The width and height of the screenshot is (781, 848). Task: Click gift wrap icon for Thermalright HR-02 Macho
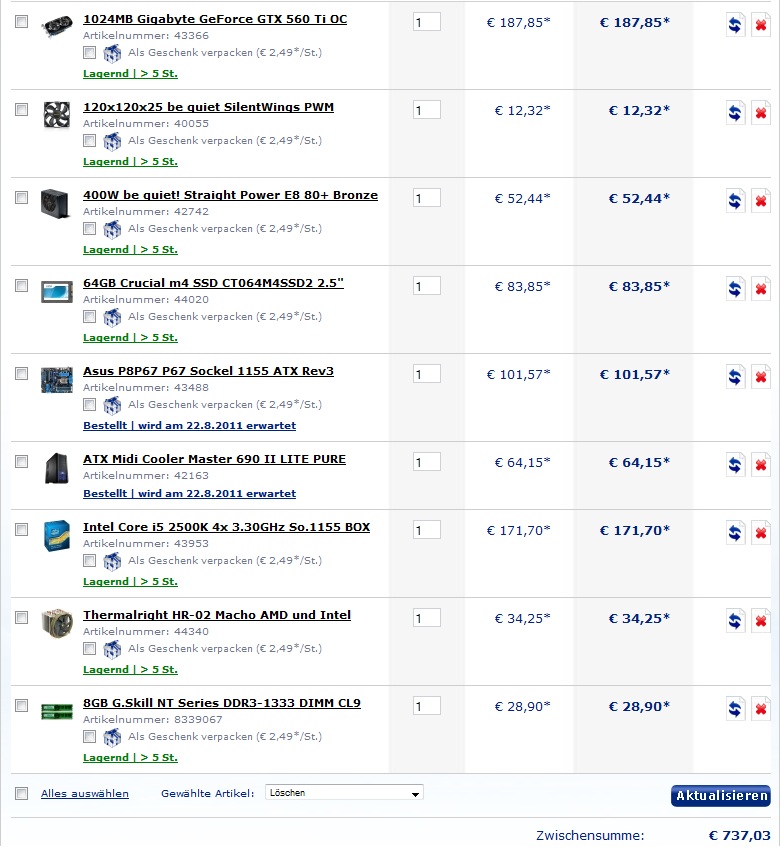click(x=112, y=649)
